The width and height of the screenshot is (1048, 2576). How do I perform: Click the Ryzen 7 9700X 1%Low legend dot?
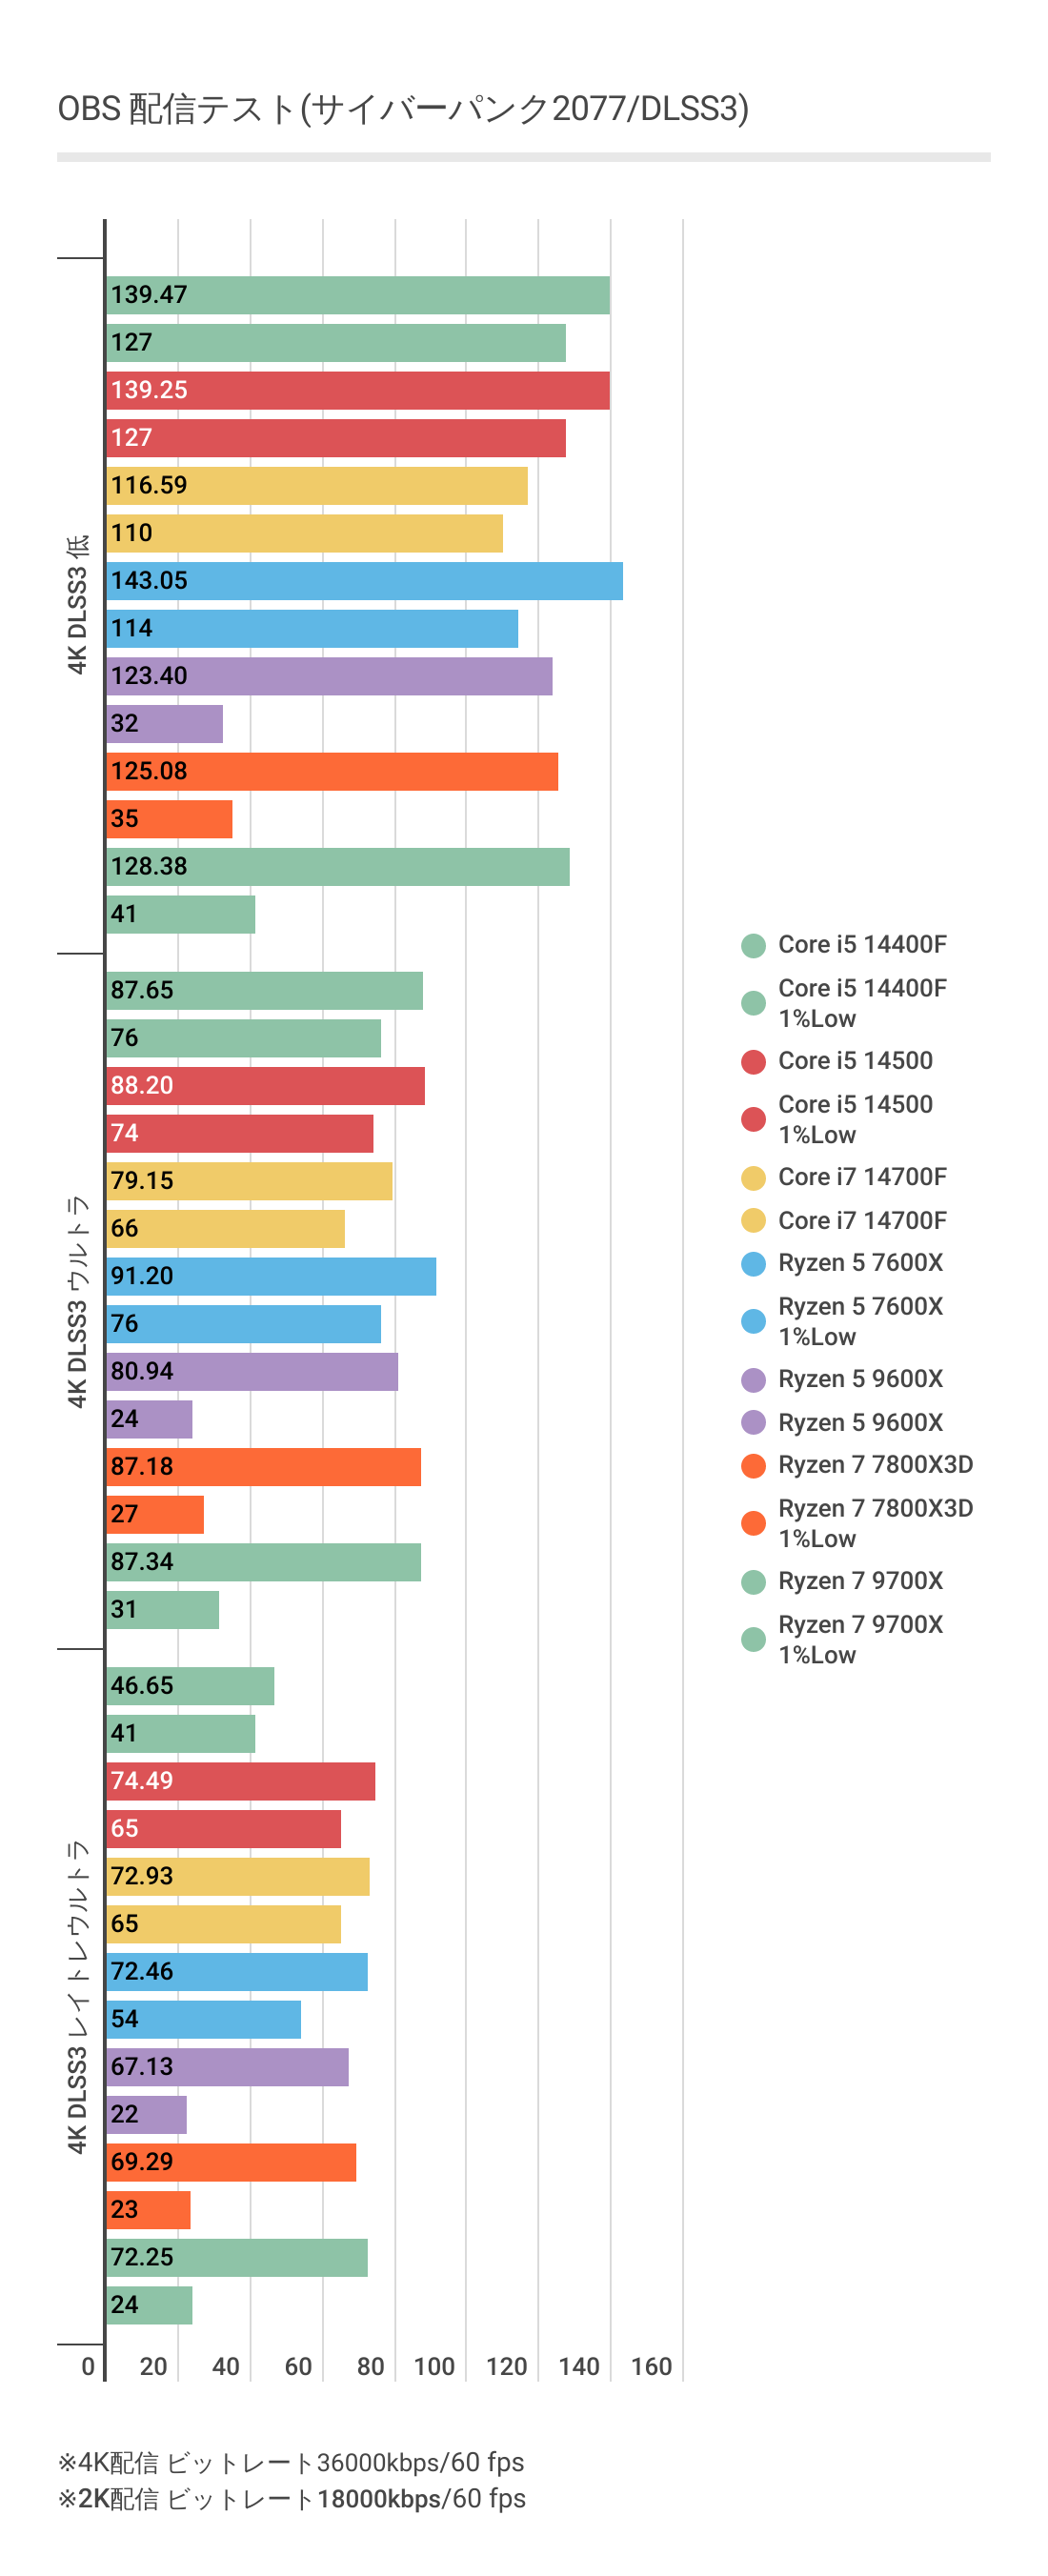tap(753, 1639)
